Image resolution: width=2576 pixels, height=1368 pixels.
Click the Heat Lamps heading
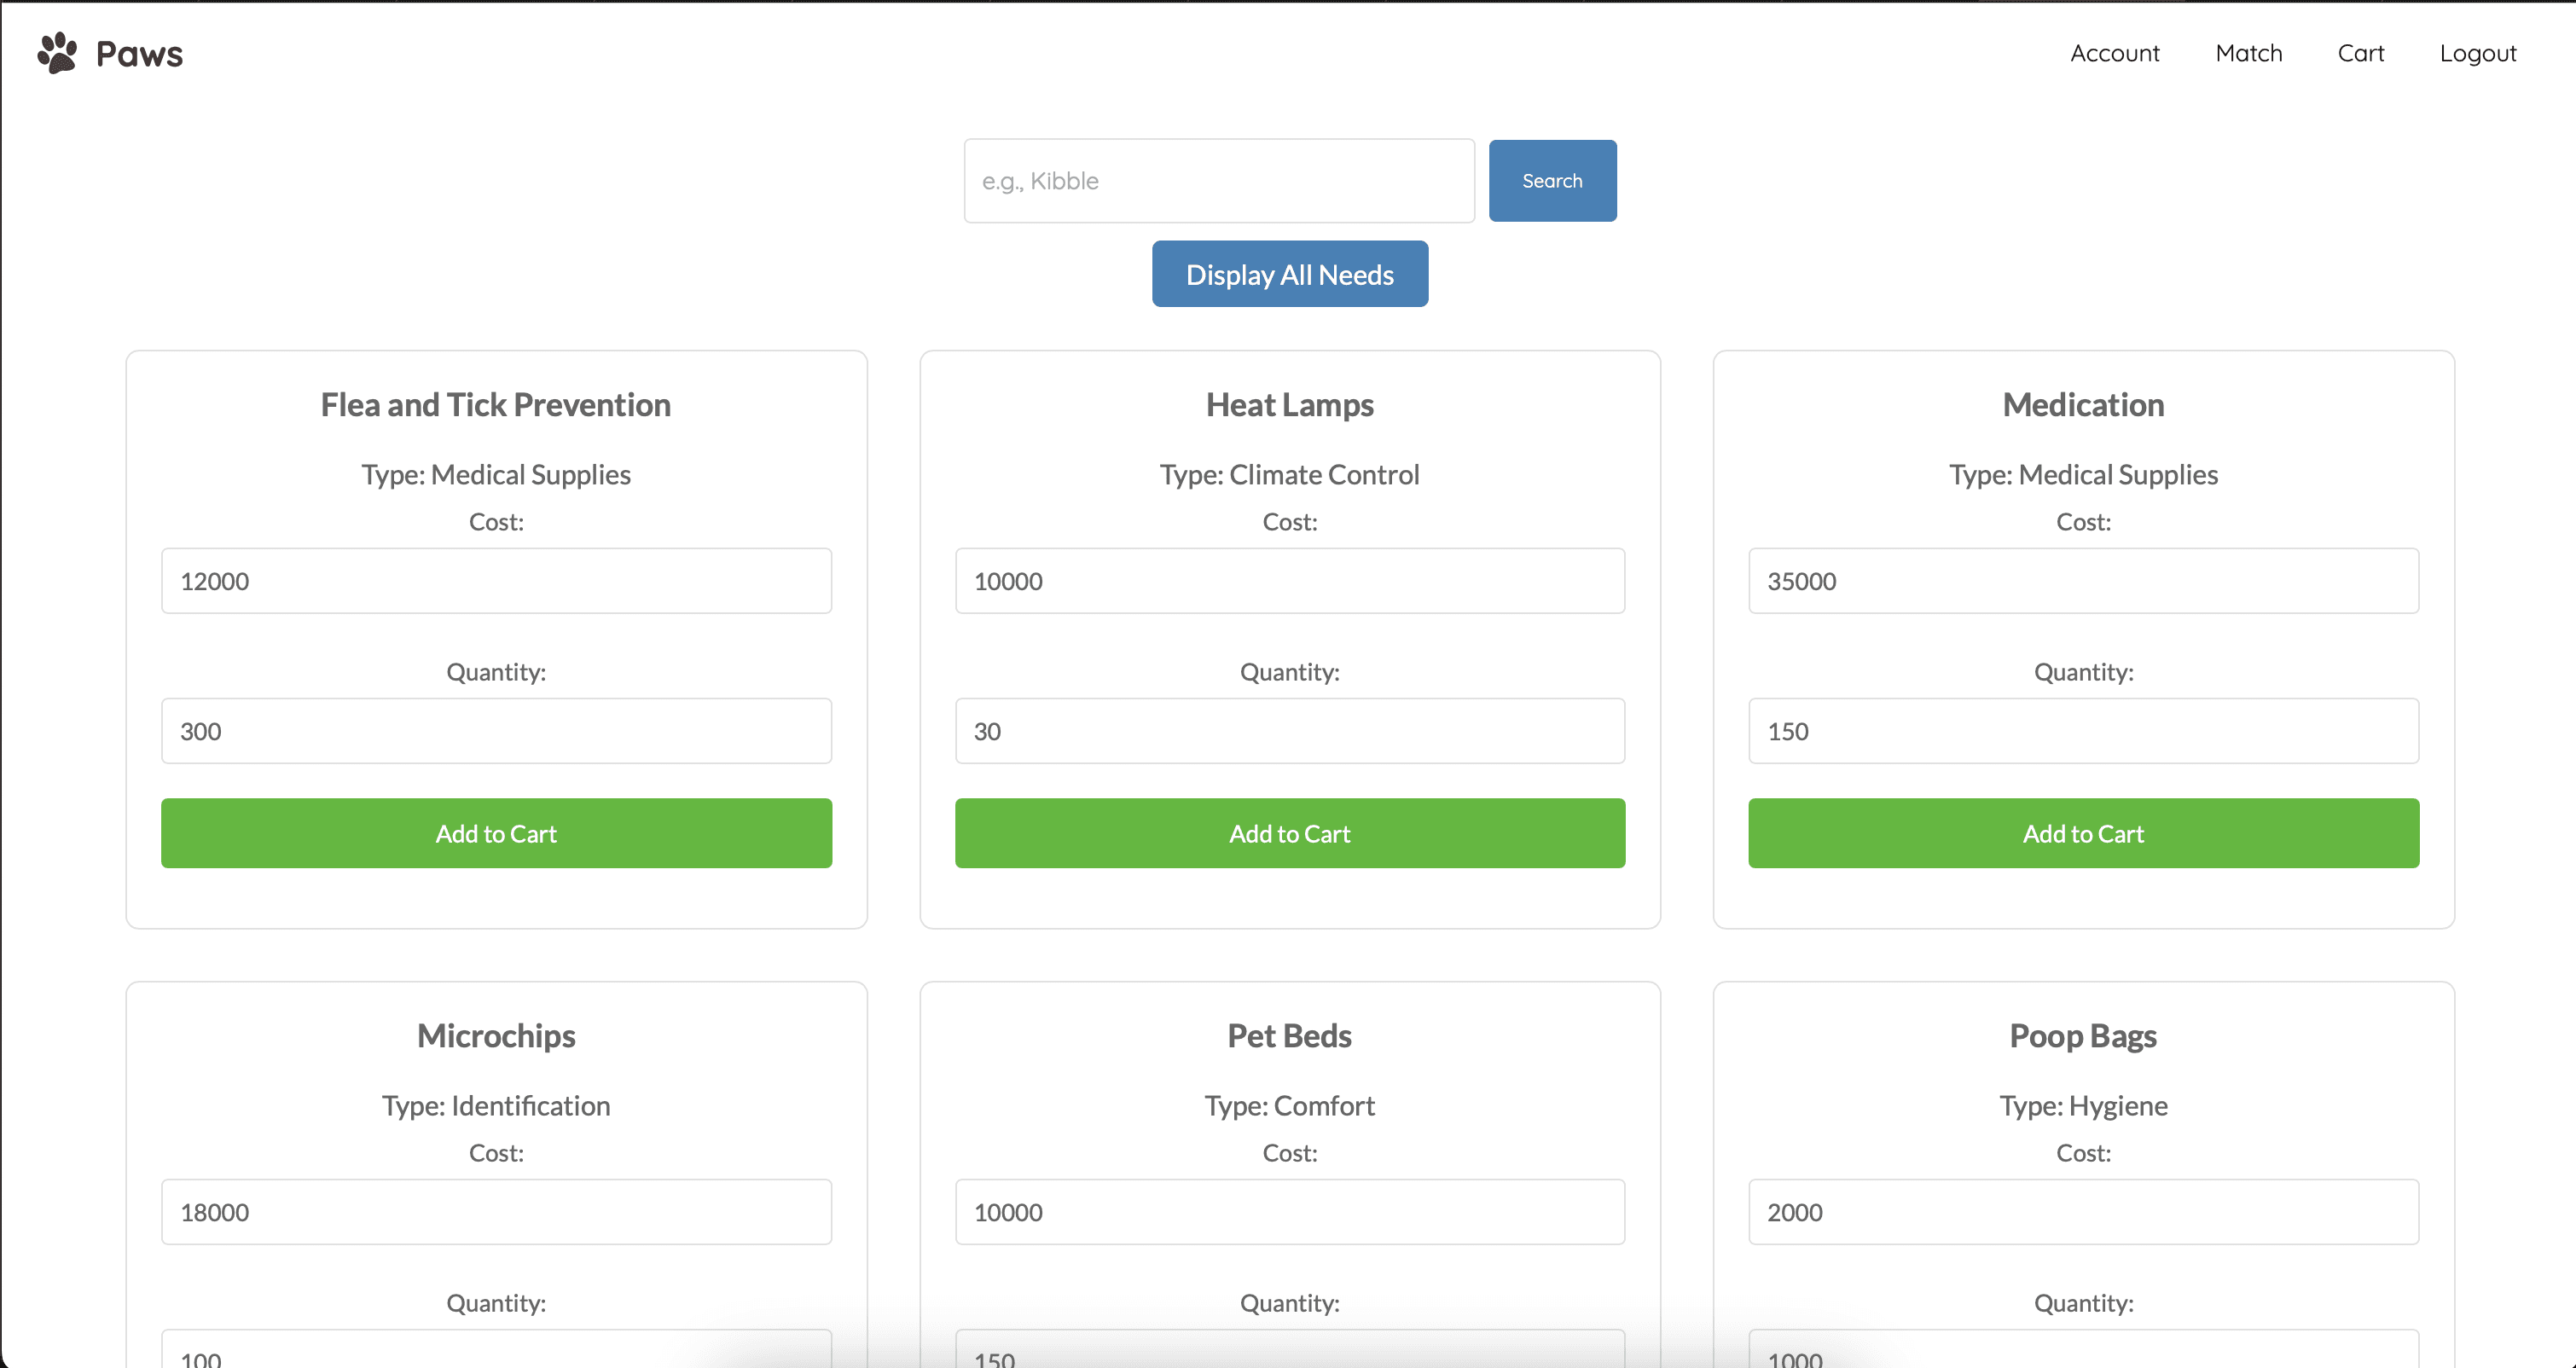(x=1289, y=405)
